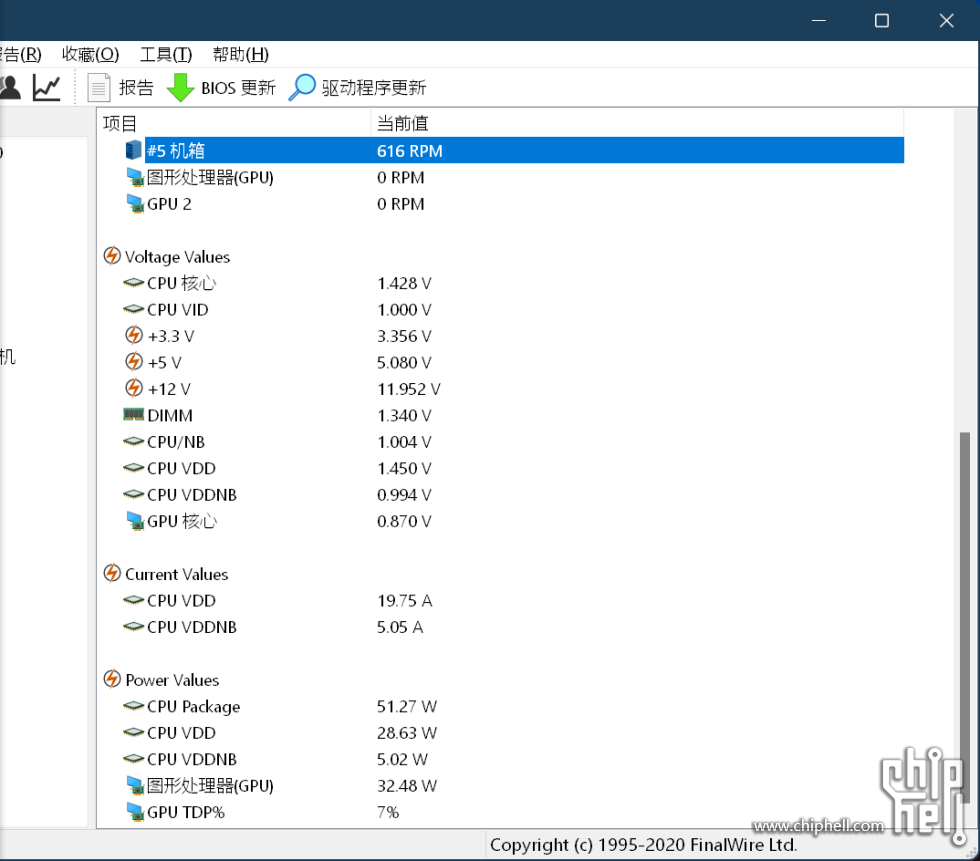The image size is (980, 861).
Task: Click the report document icon
Action: pyautogui.click(x=99, y=87)
